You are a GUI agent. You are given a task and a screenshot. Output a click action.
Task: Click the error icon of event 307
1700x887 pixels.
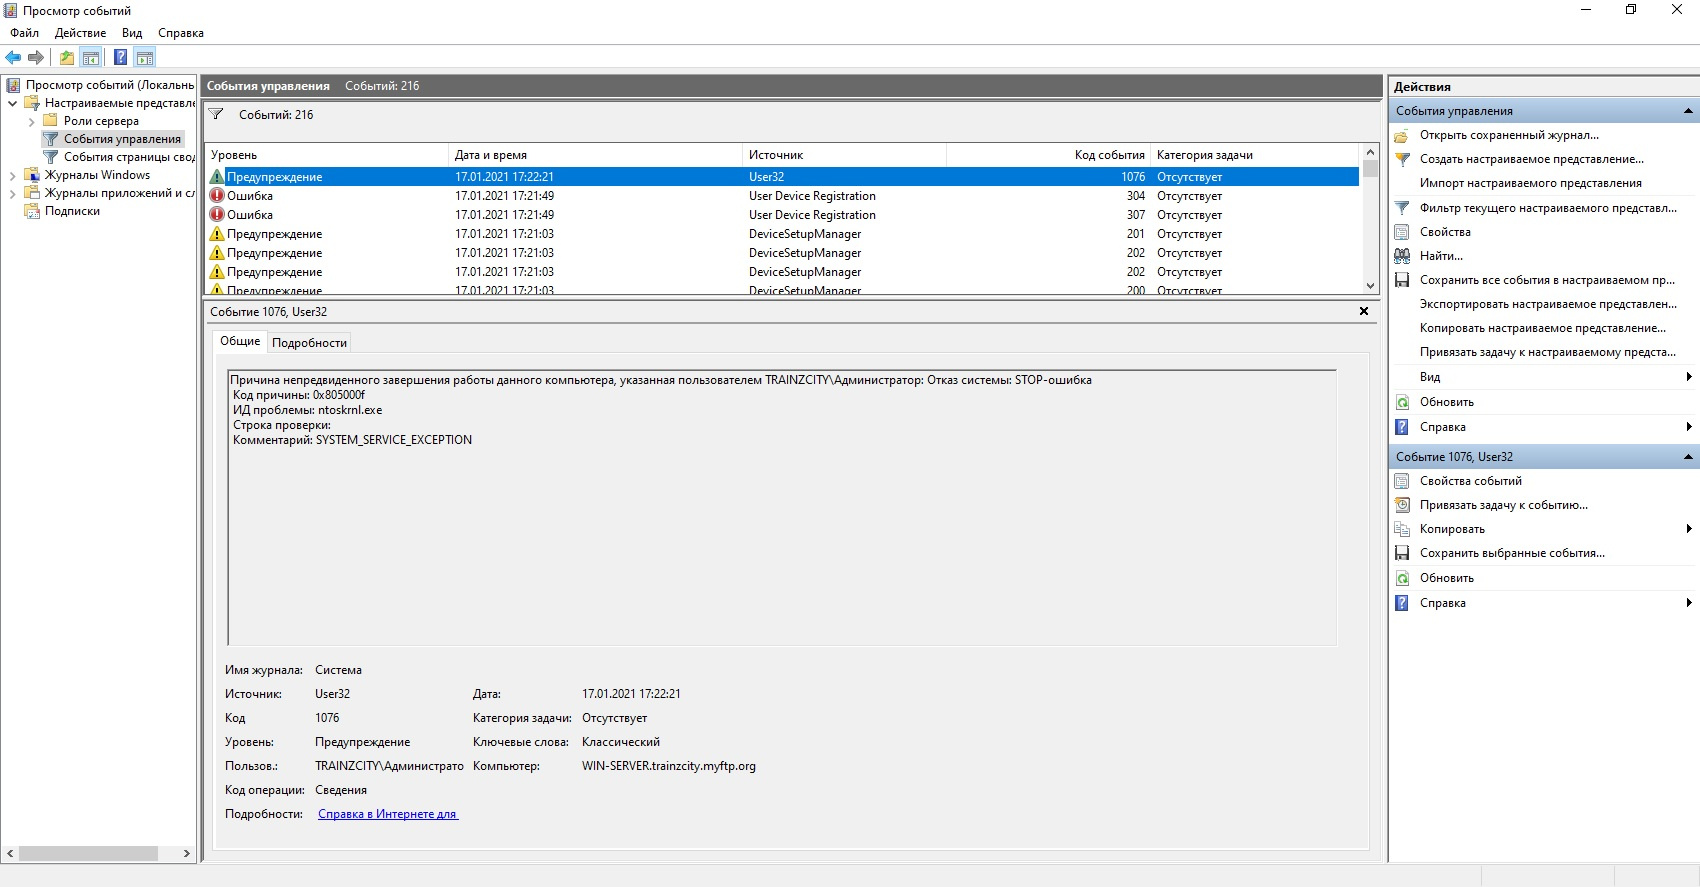217,215
